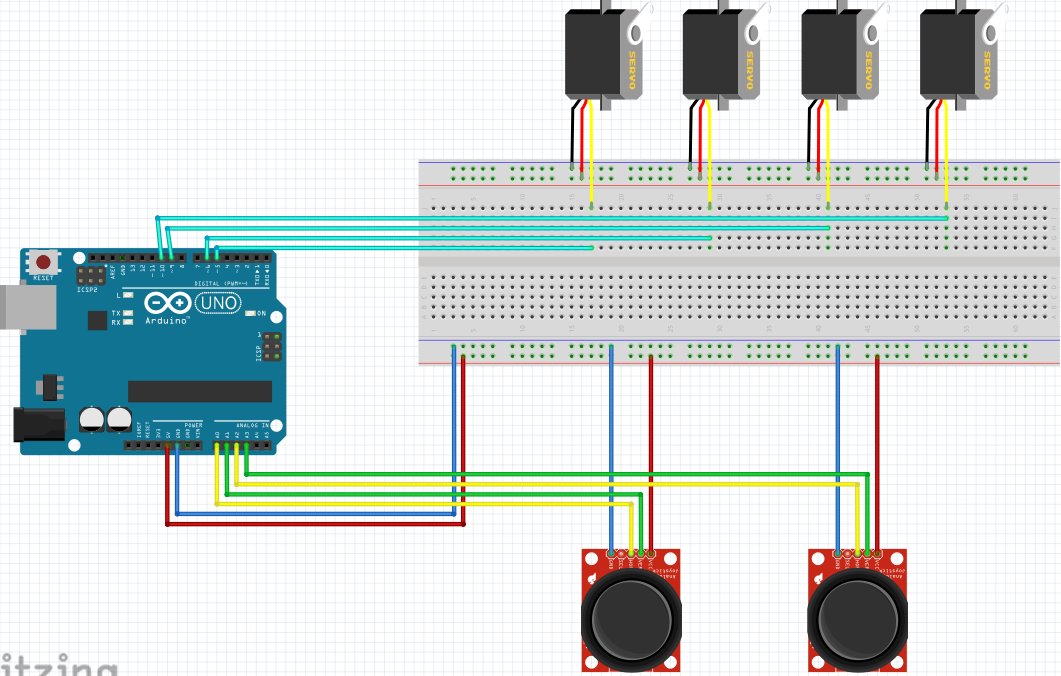Select the third servo from left

pos(844,54)
